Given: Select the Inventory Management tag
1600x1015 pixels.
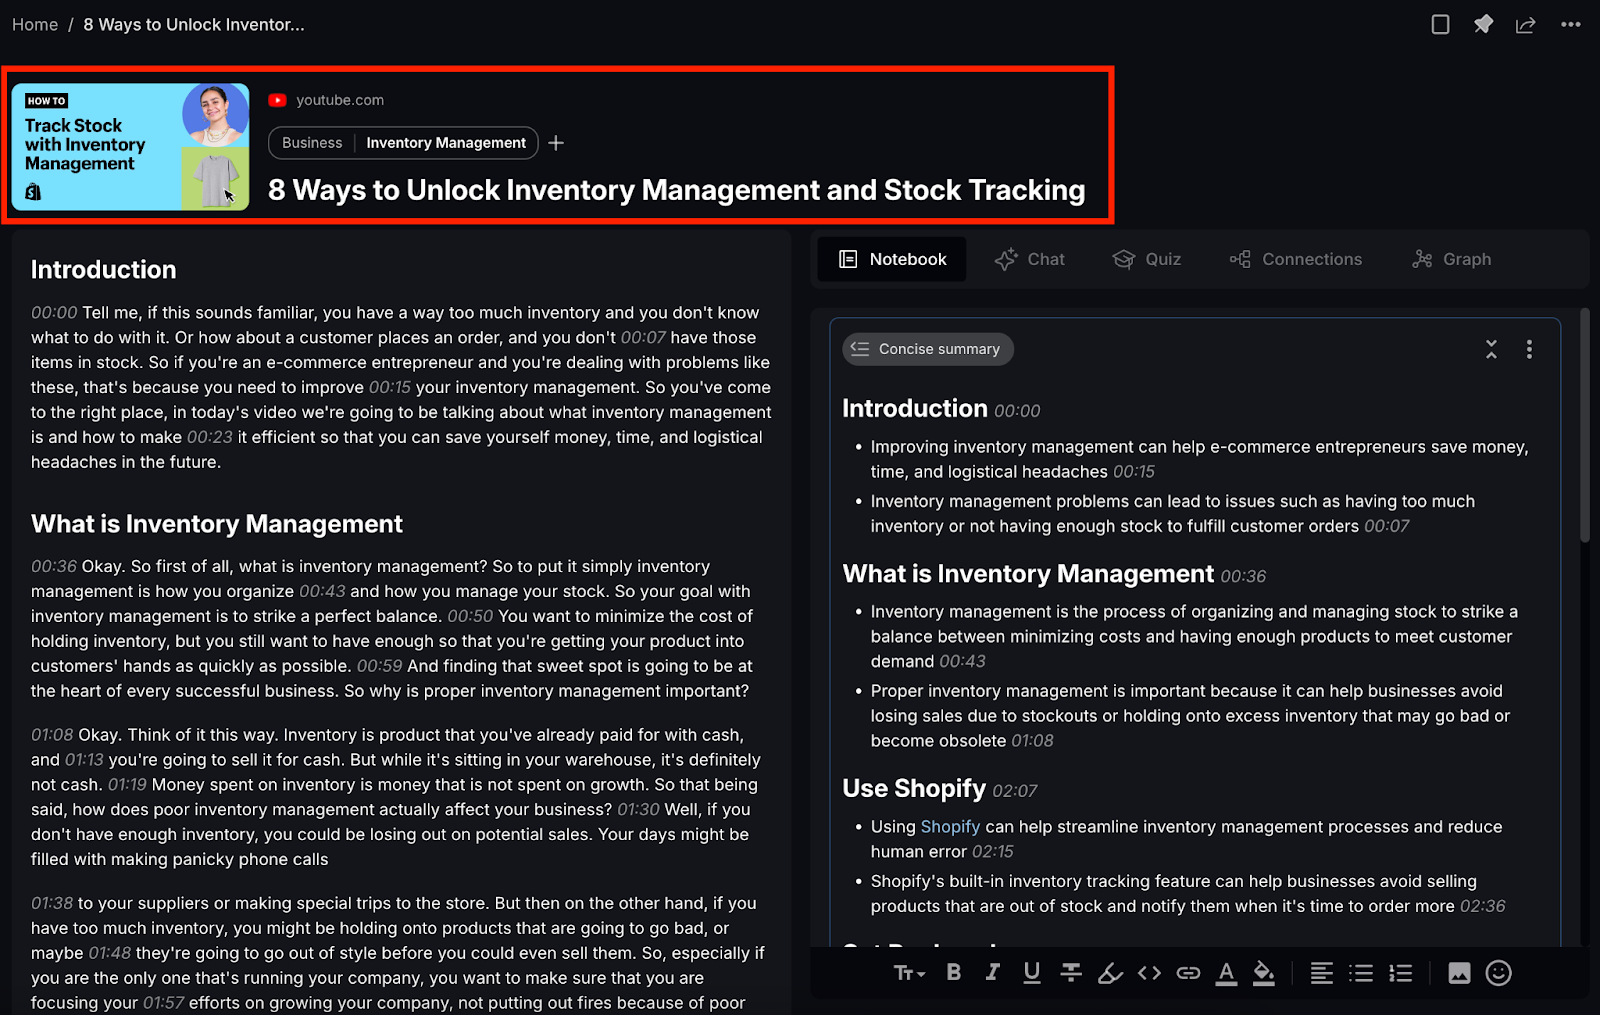Looking at the screenshot, I should tap(446, 143).
